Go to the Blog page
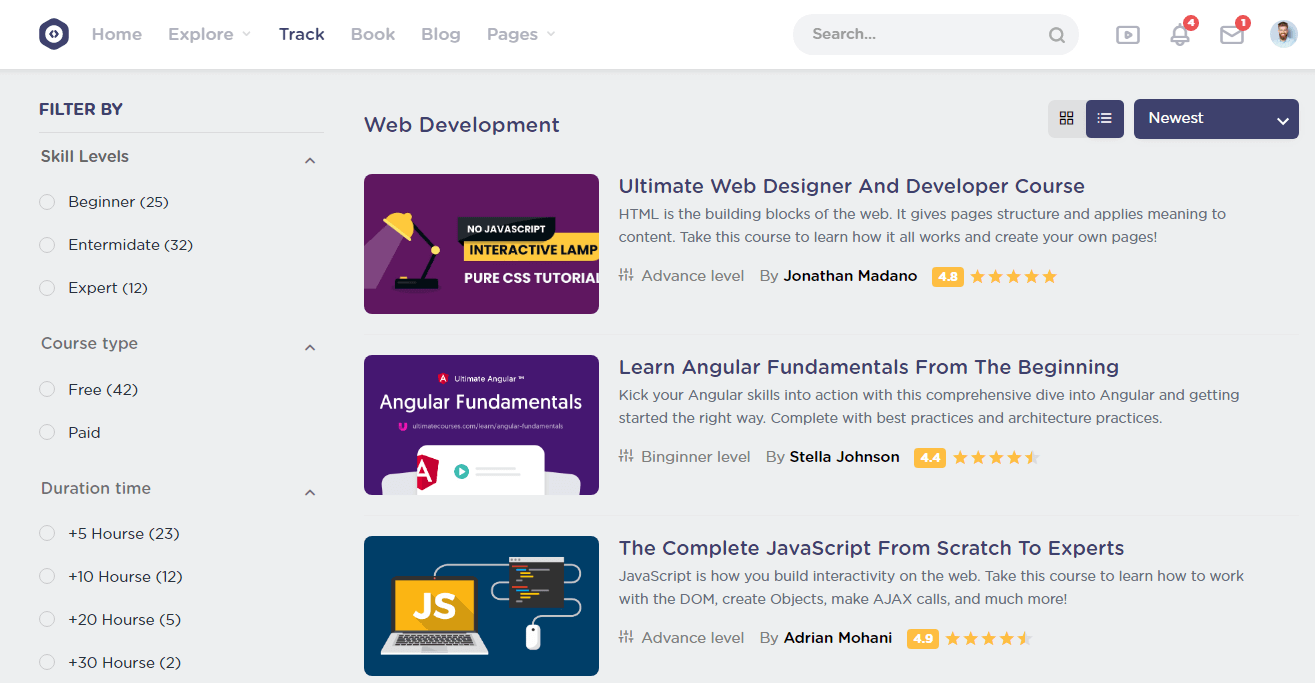 tap(440, 34)
